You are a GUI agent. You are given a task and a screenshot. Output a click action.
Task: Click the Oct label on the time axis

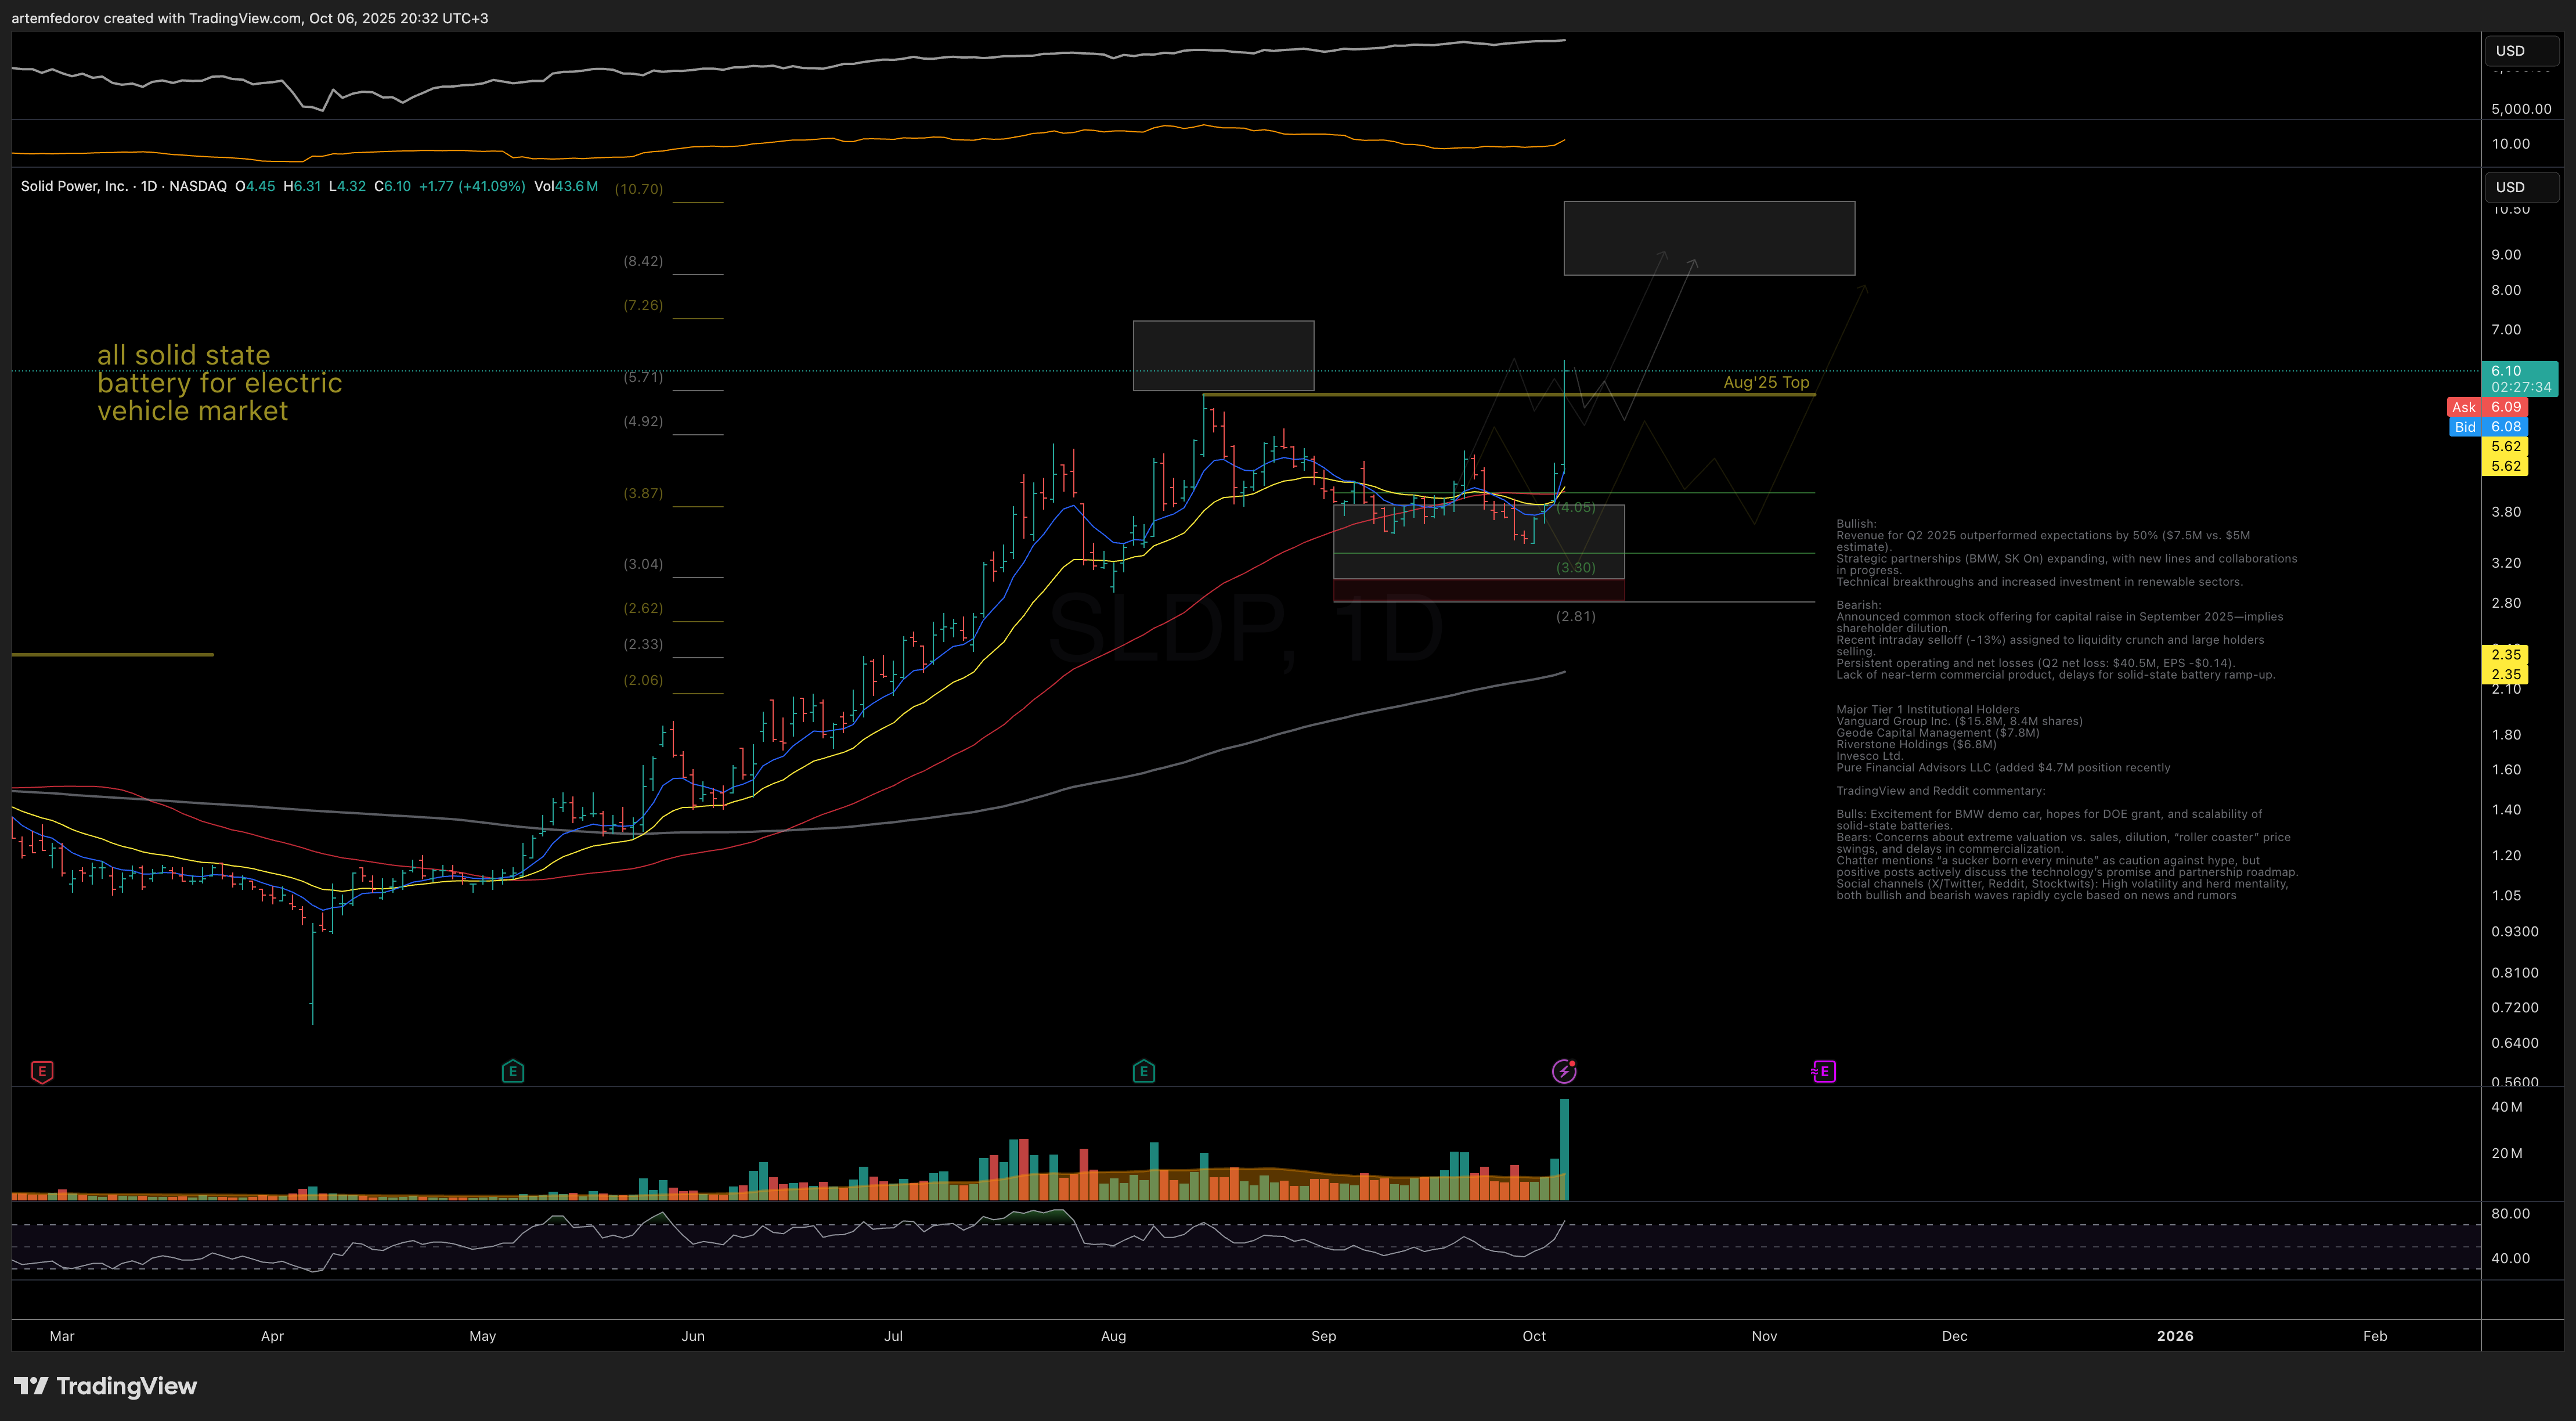[x=1534, y=1336]
